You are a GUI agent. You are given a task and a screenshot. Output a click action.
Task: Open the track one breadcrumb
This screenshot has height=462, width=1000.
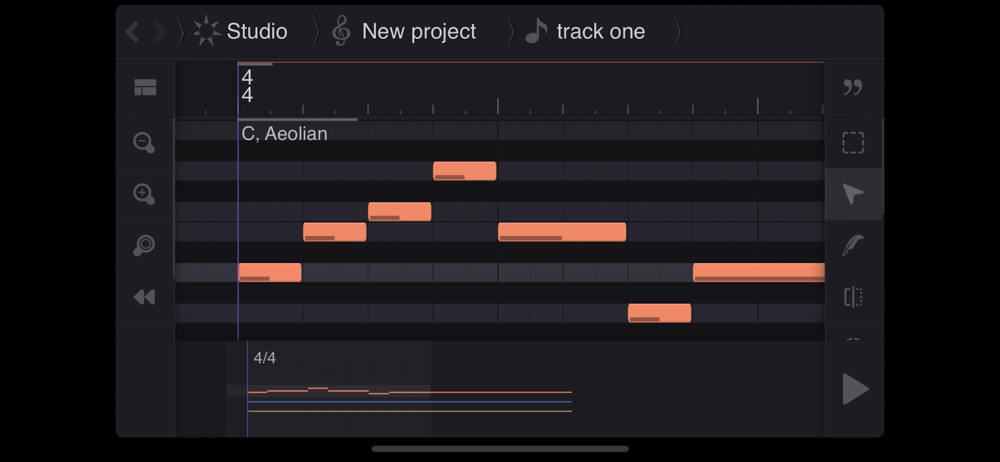pos(586,32)
